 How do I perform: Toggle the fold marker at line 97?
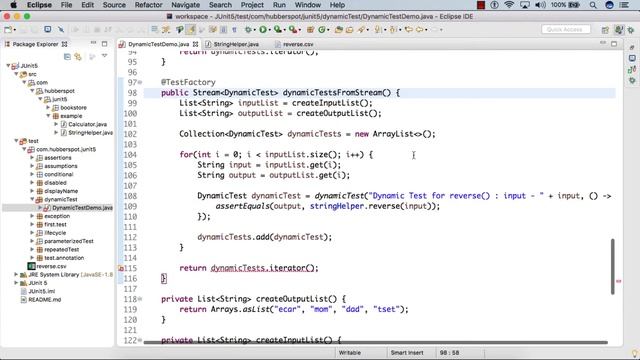click(140, 82)
